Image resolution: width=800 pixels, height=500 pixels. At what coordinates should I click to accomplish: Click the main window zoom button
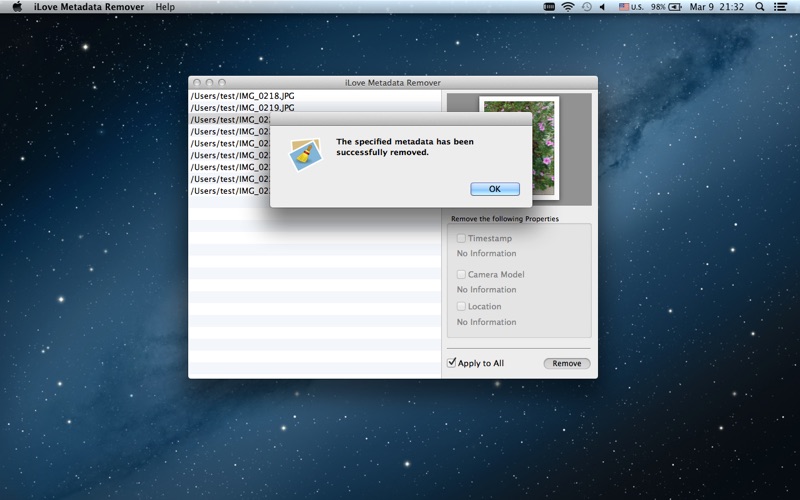point(221,83)
